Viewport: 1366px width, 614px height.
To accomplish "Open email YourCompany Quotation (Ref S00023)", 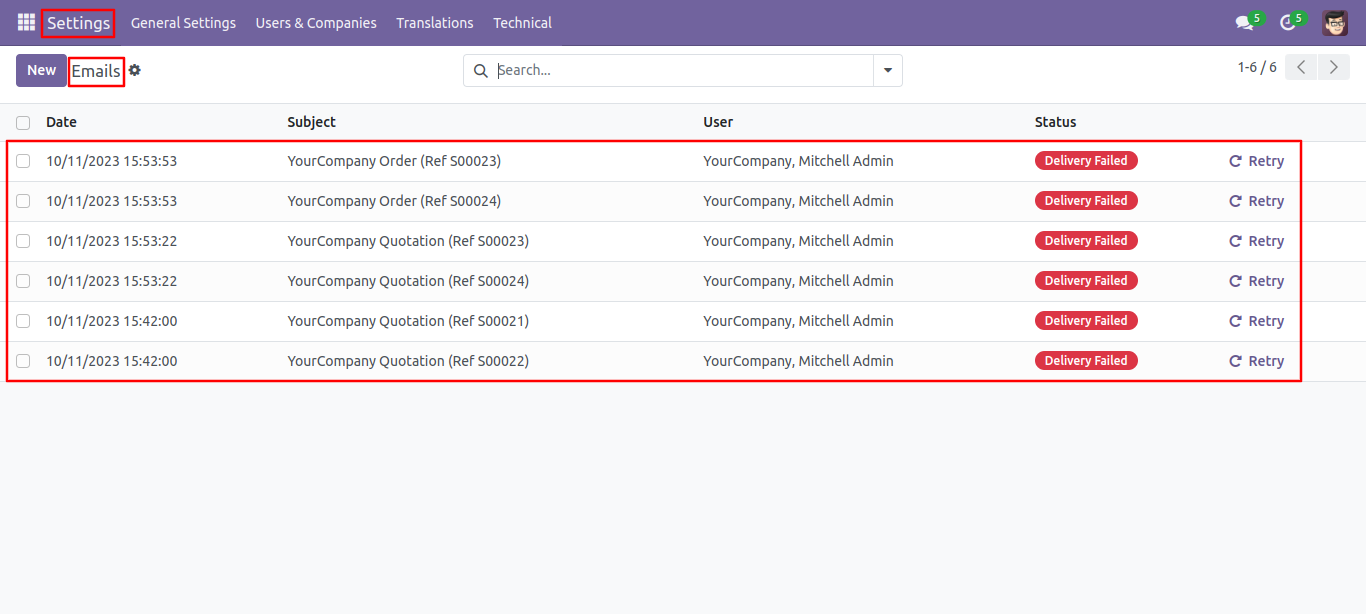I will tap(408, 241).
